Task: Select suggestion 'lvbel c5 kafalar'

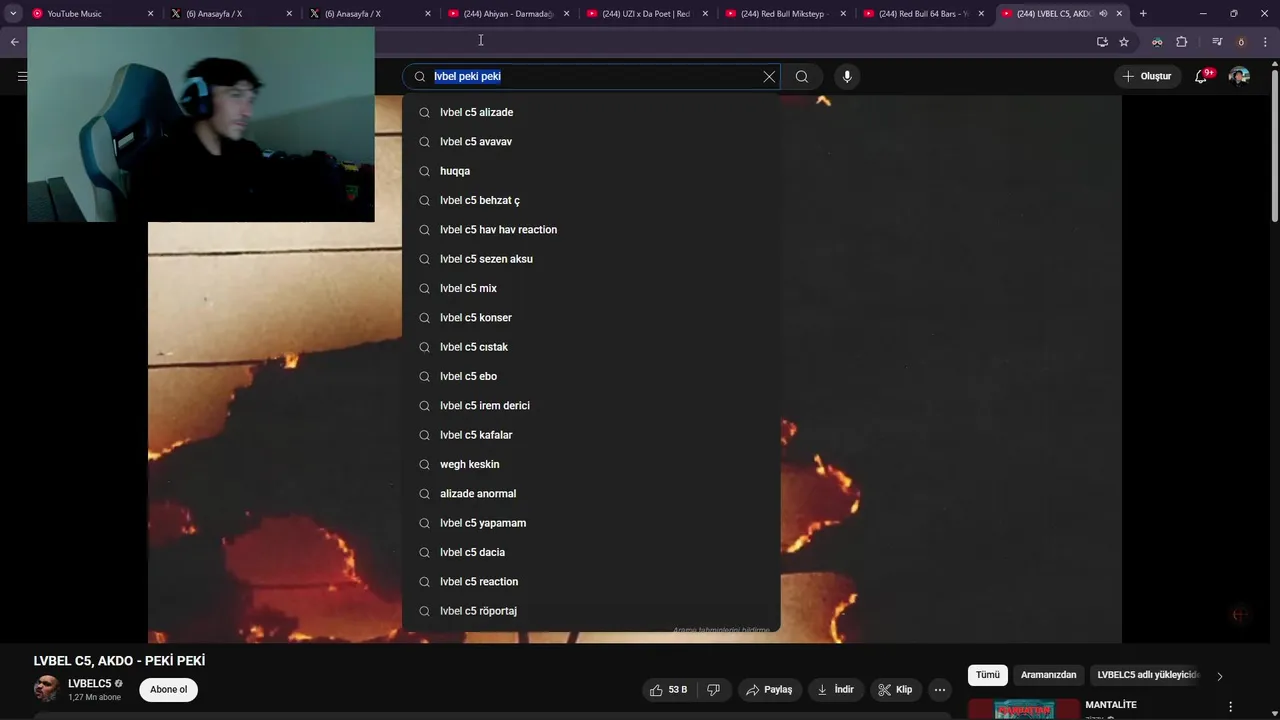Action: pyautogui.click(x=591, y=435)
